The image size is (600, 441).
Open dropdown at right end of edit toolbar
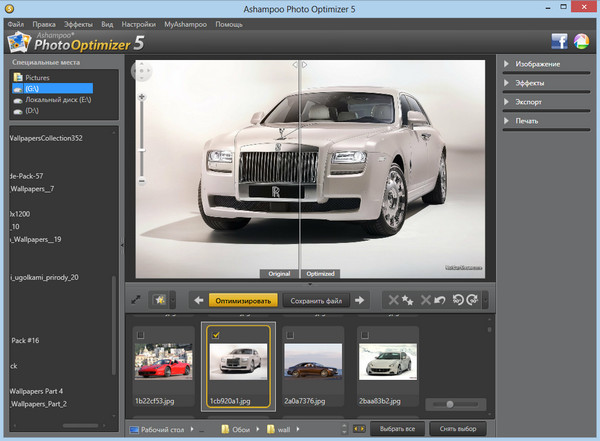(485, 300)
